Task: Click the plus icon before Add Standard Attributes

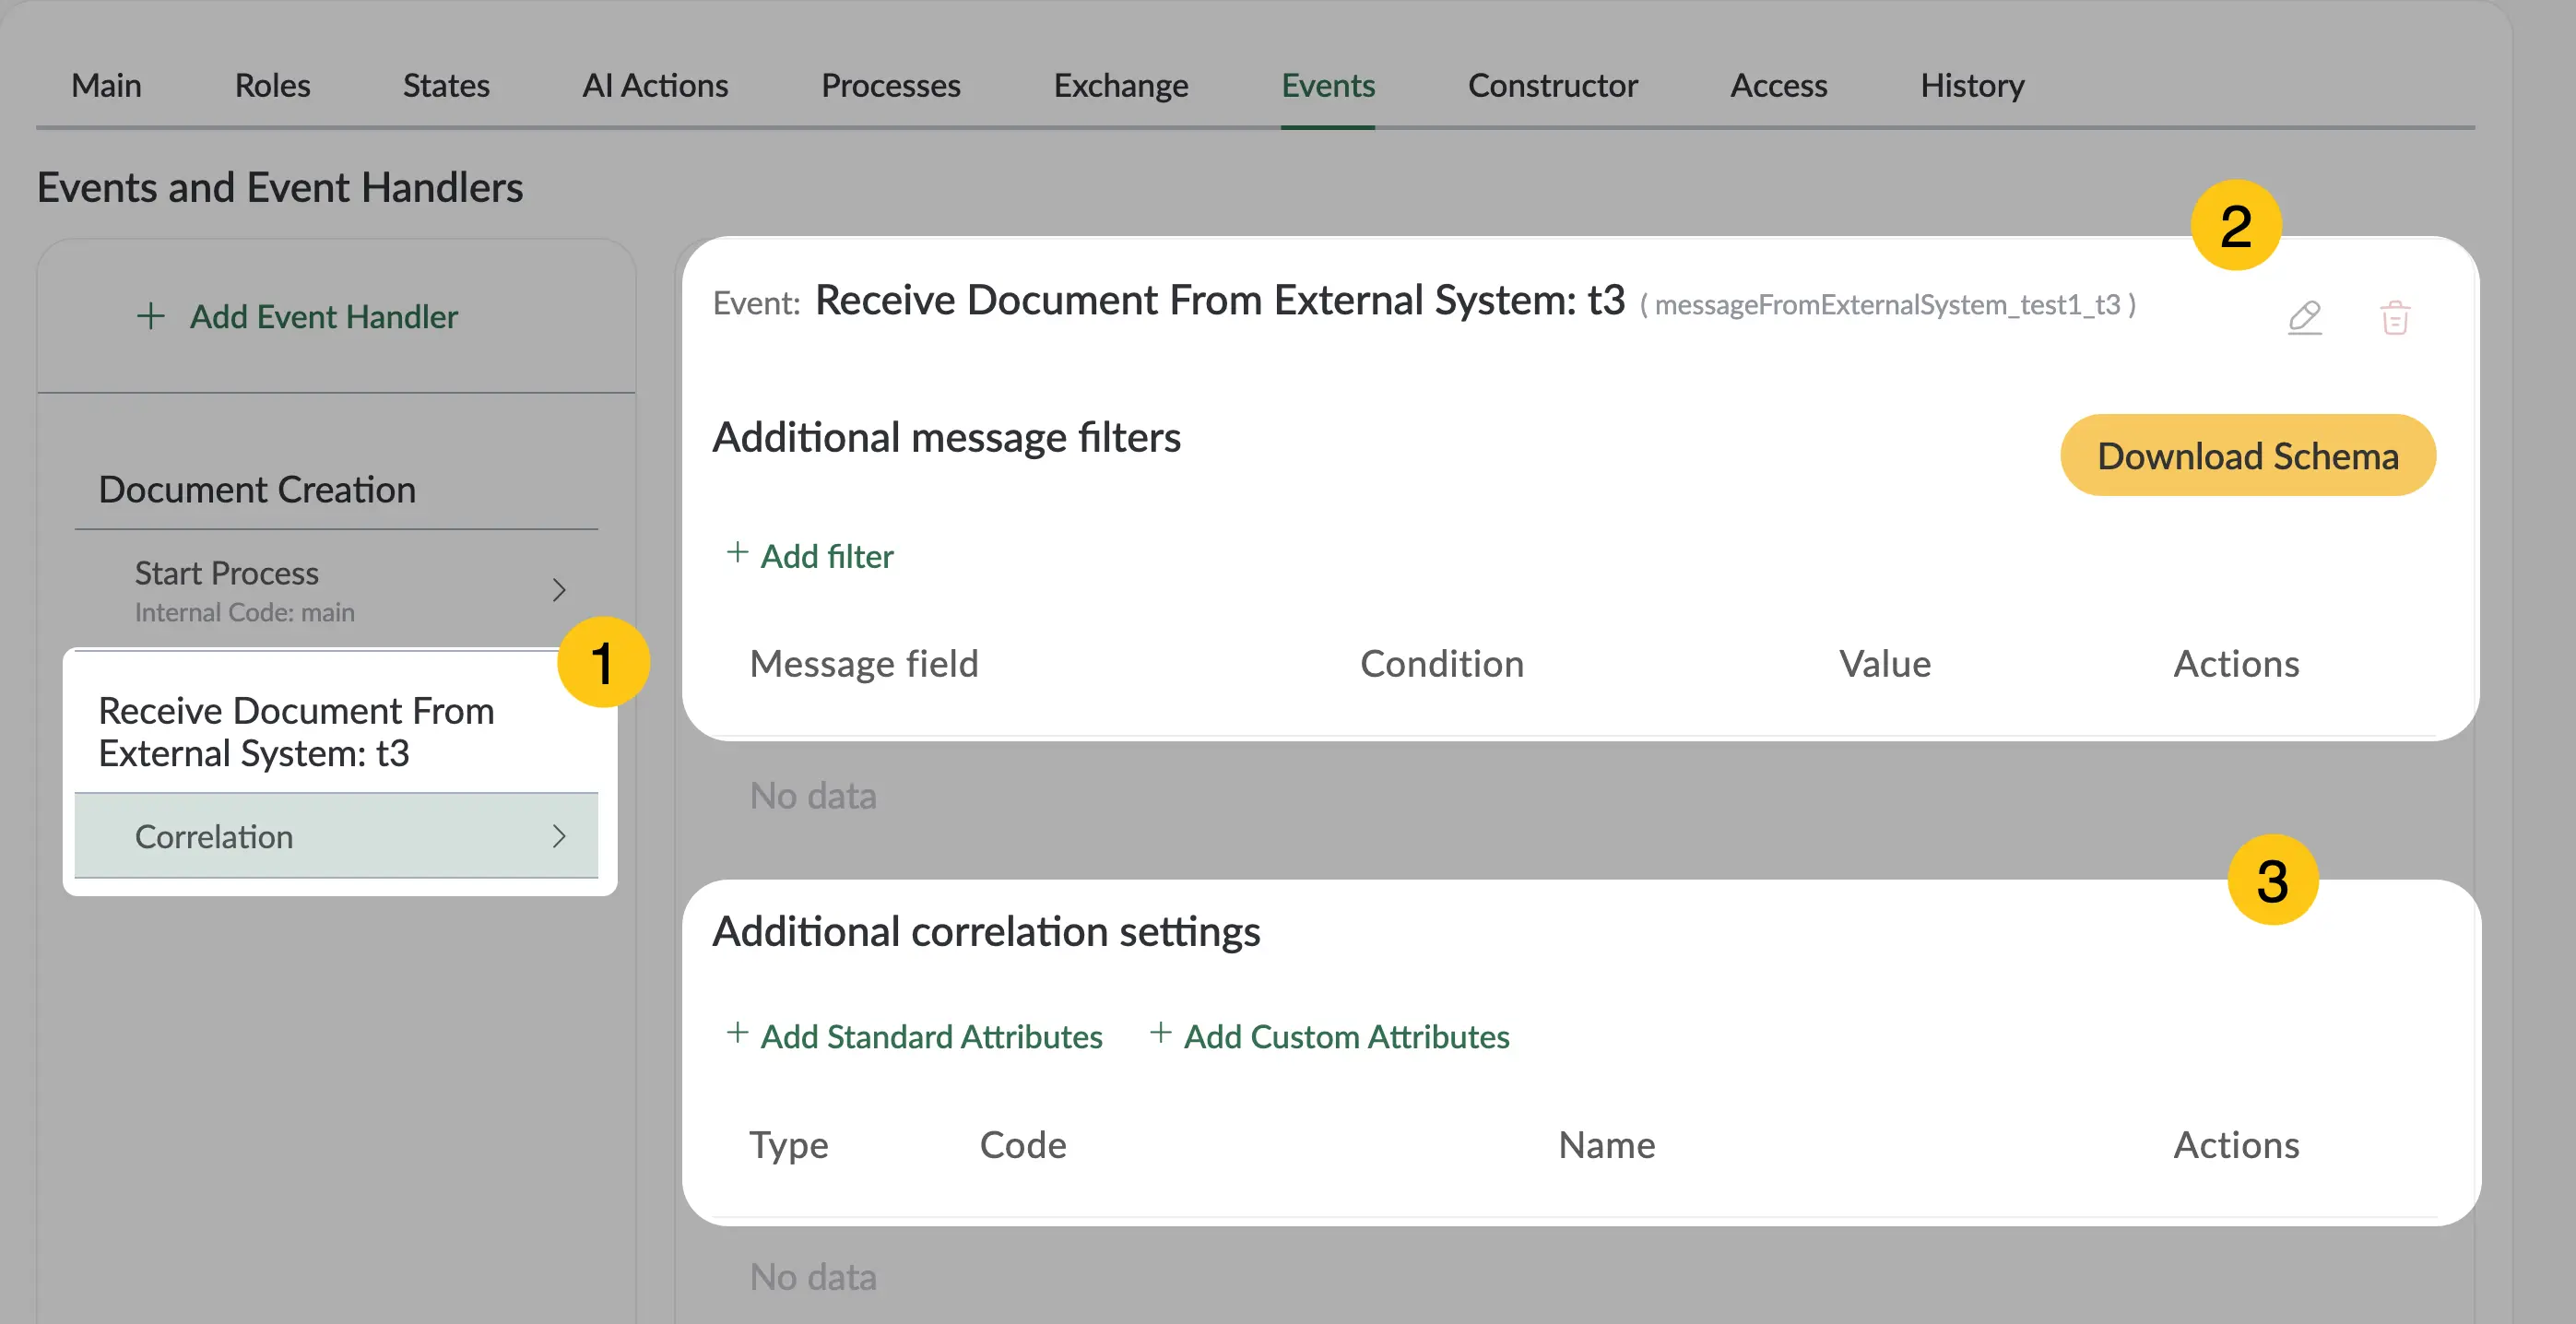Action: [737, 1033]
